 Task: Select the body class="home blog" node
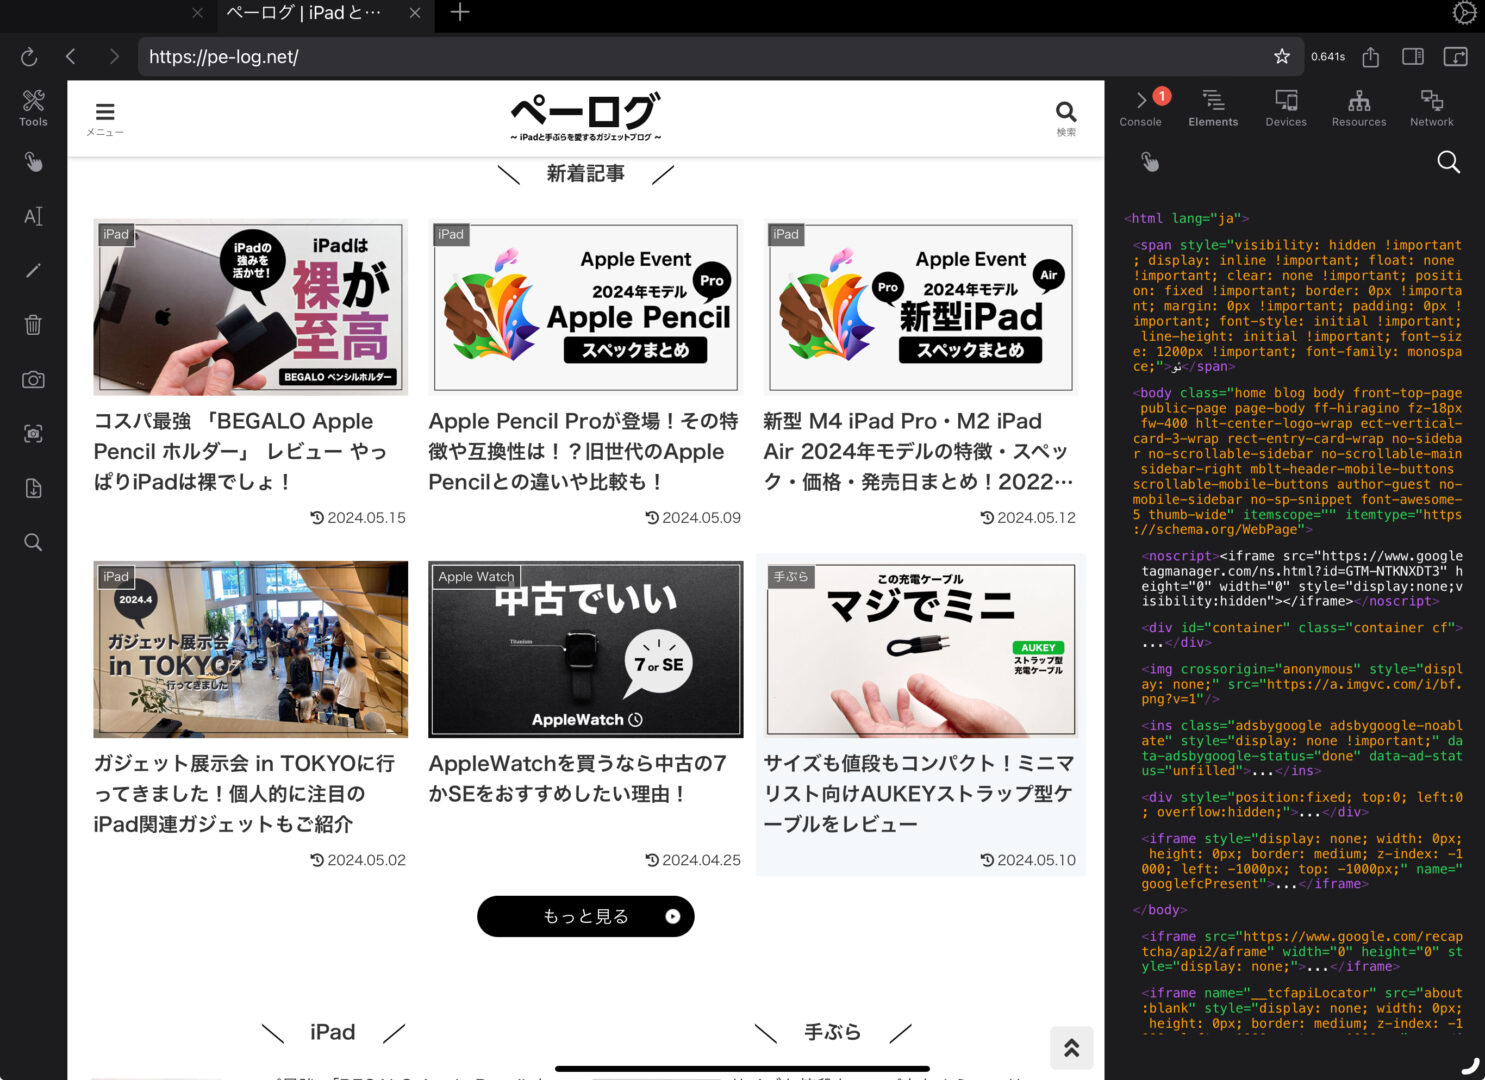click(1297, 461)
